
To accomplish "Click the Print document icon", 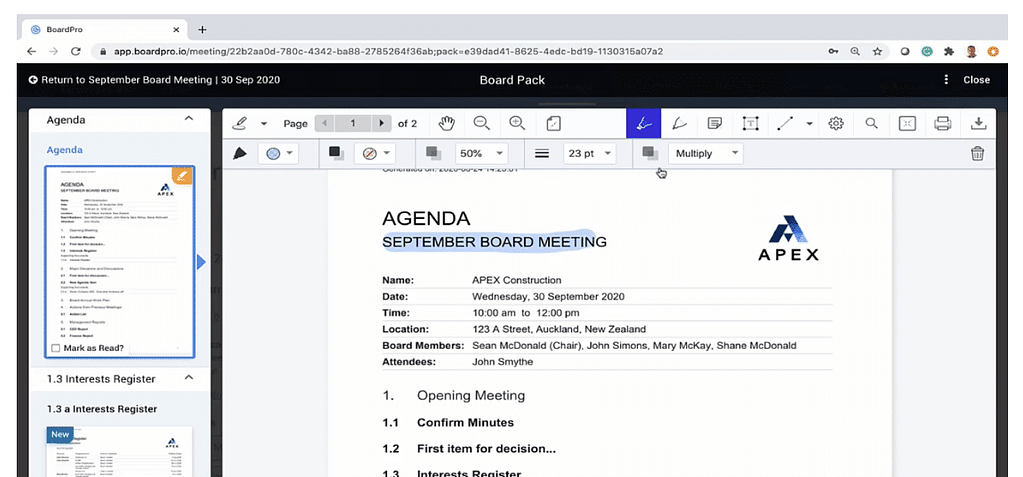I will point(941,123).
